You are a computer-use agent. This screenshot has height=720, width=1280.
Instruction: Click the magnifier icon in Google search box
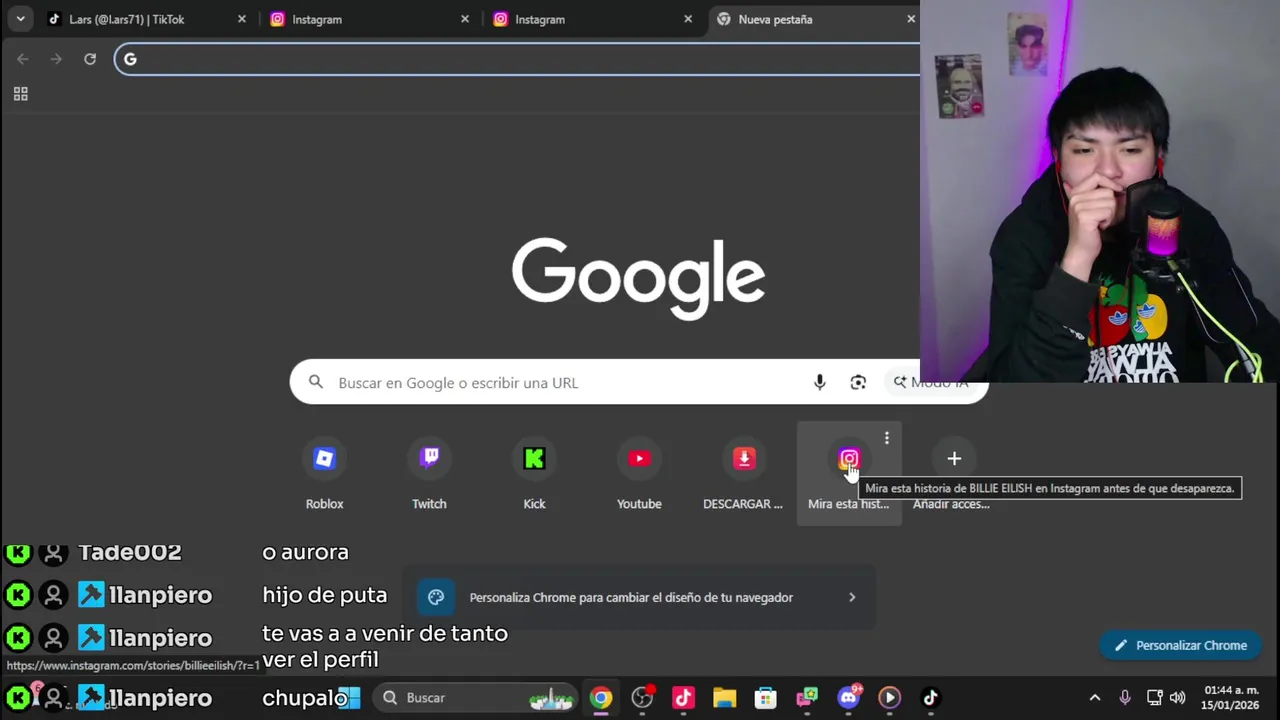coord(316,382)
